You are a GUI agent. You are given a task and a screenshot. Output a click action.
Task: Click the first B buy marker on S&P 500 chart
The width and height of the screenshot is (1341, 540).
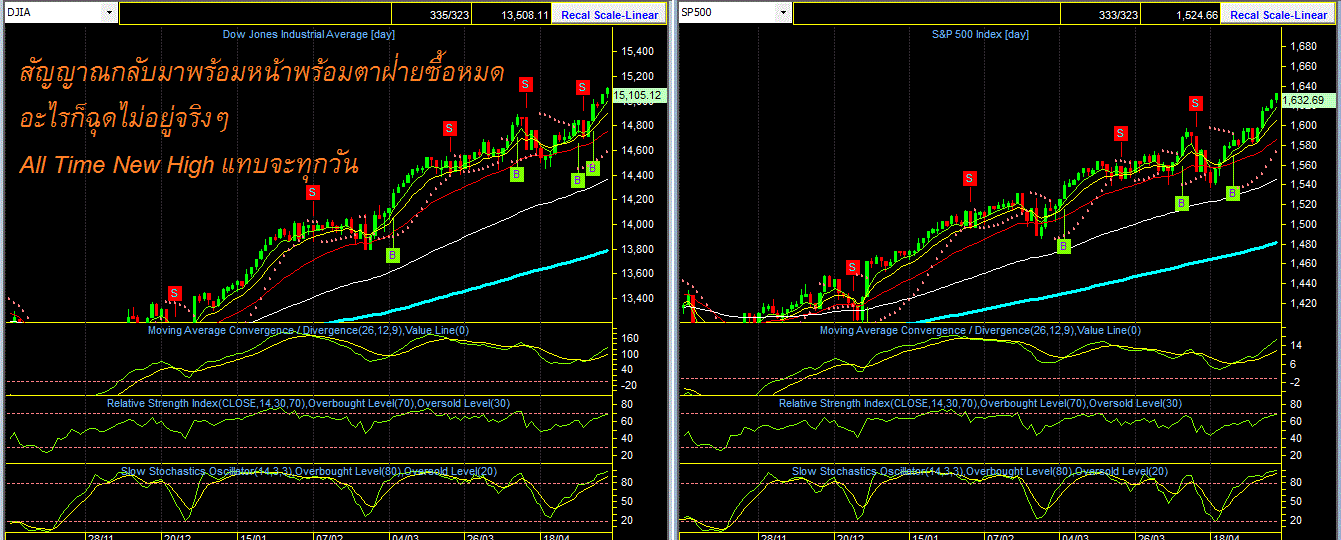[x=1064, y=246]
